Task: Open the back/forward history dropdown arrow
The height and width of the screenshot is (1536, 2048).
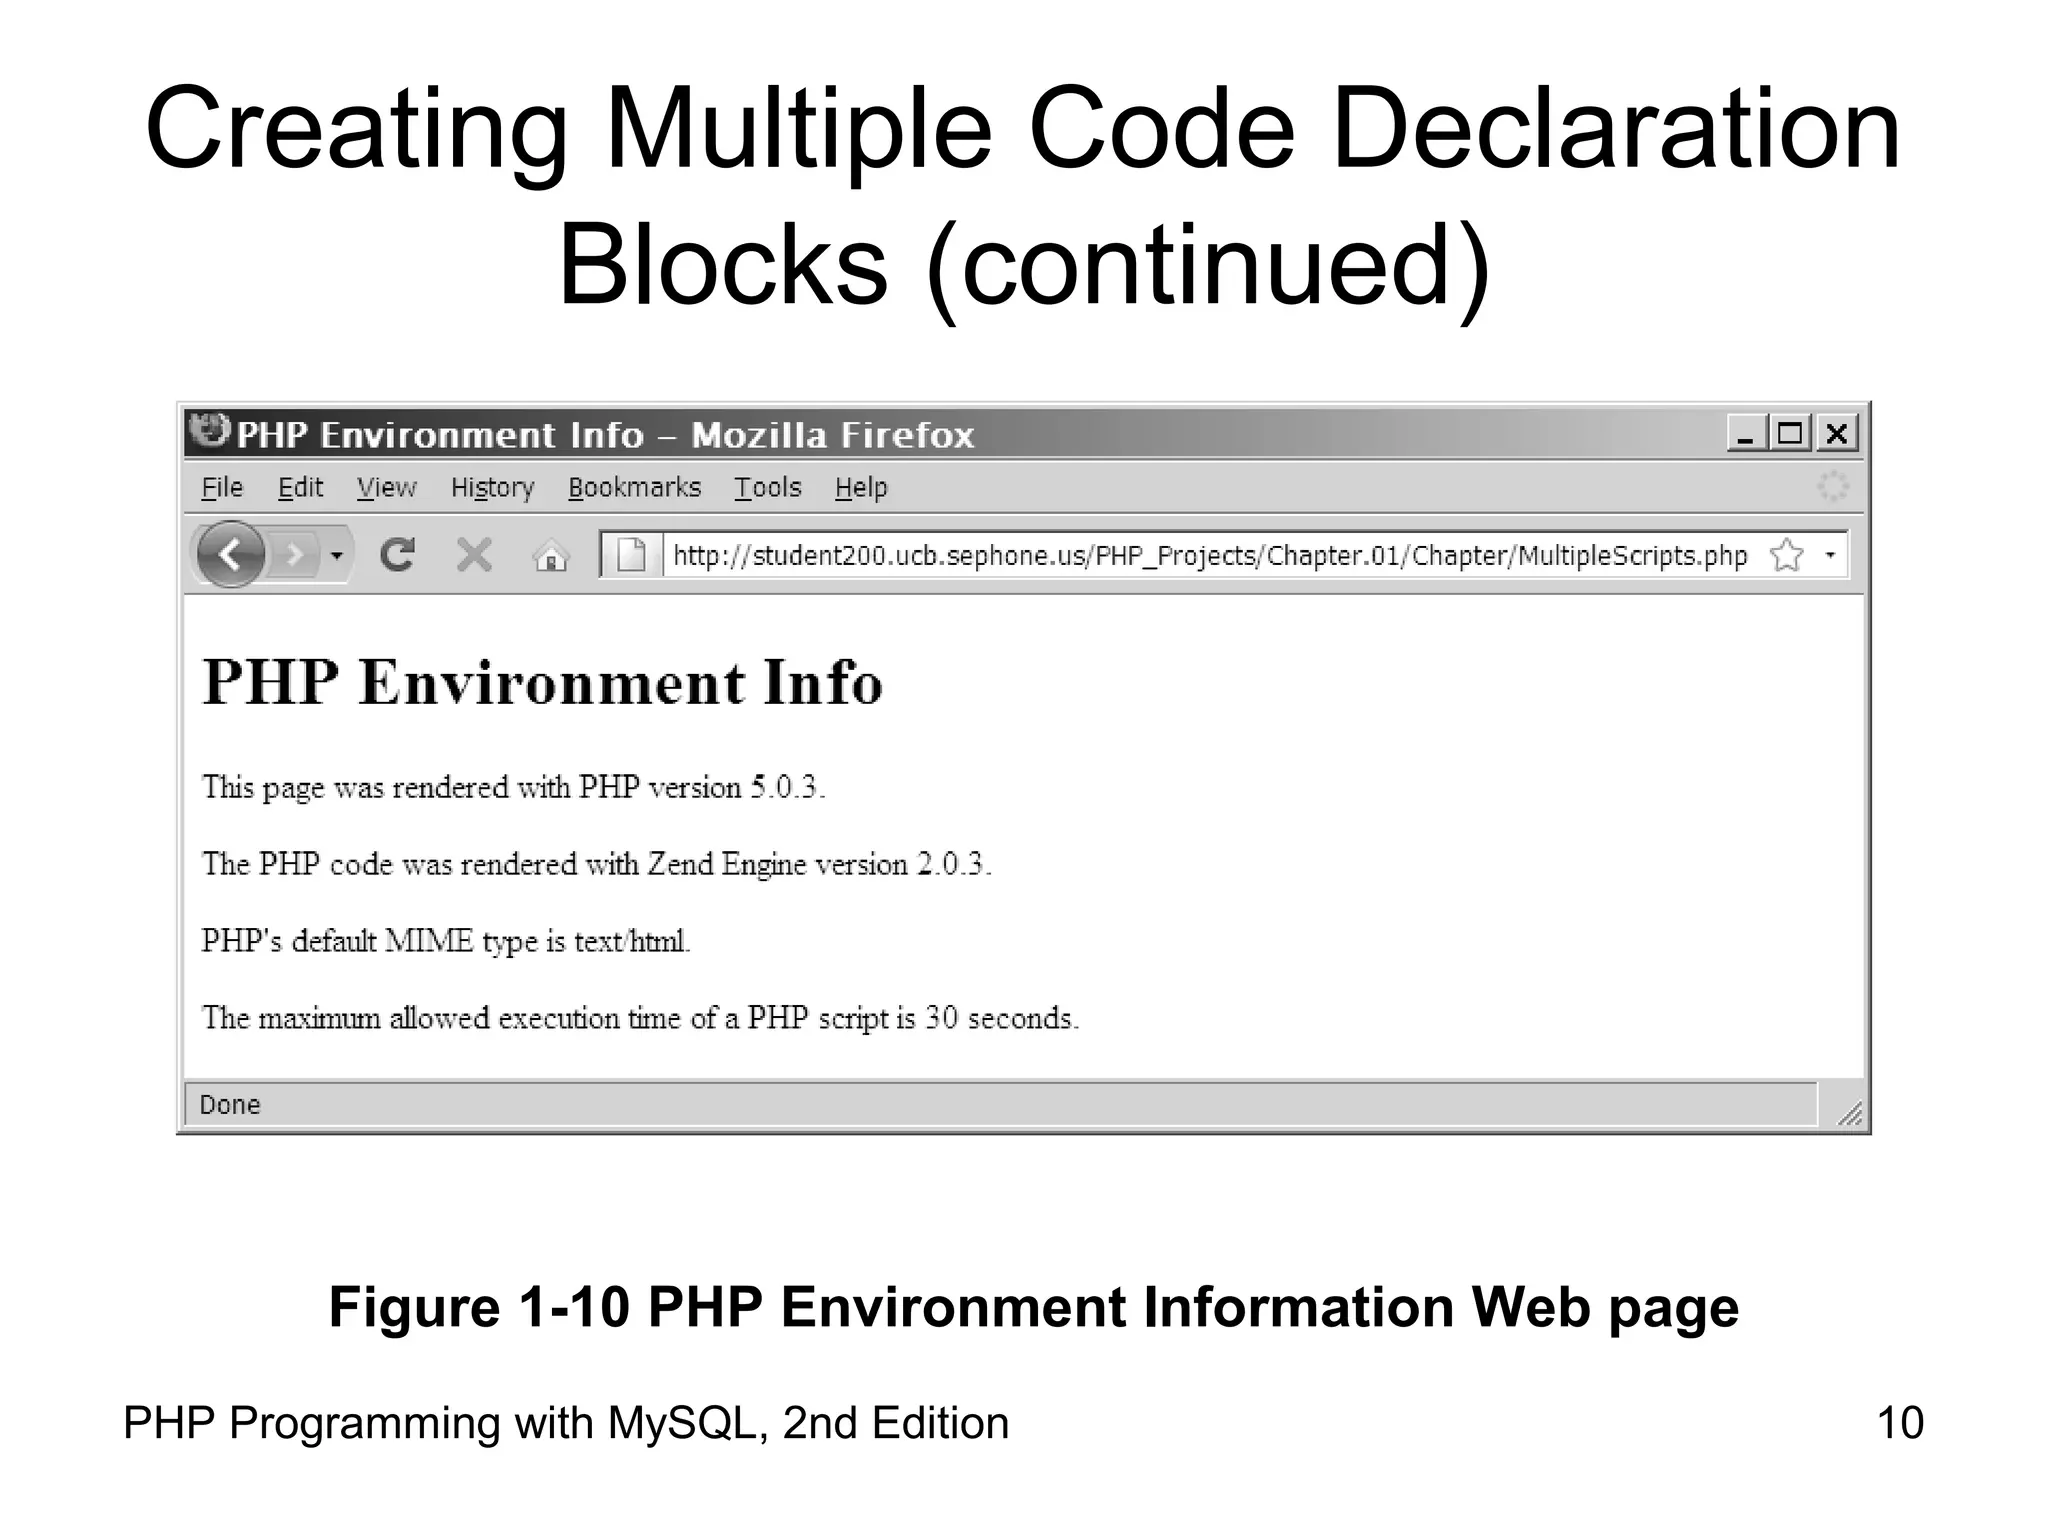Action: pos(337,555)
